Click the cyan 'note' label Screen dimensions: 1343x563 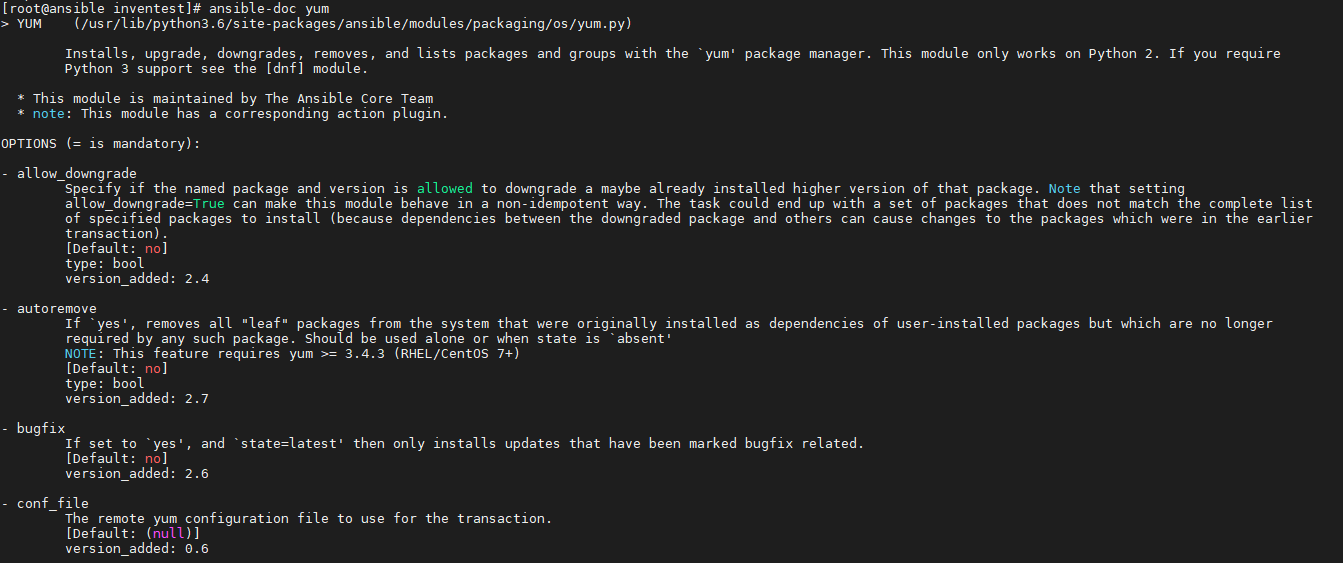pyautogui.click(x=49, y=114)
